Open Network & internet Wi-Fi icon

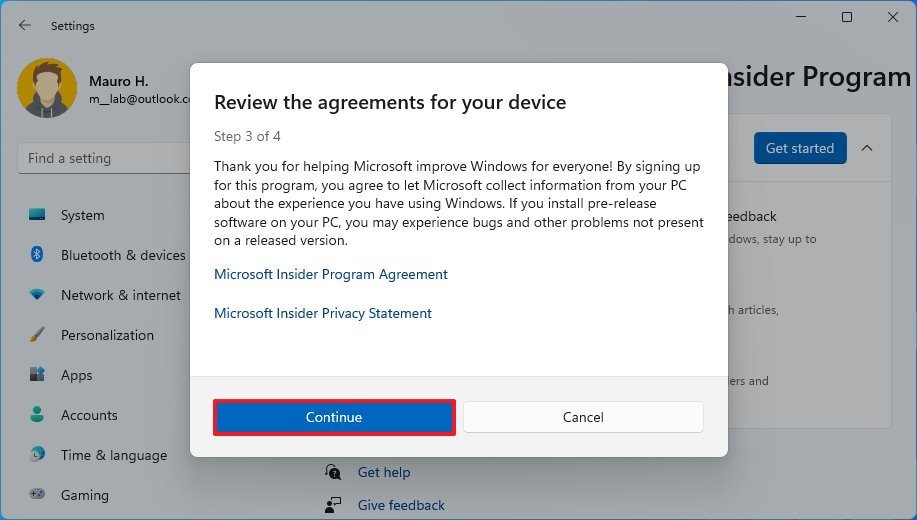pos(37,294)
